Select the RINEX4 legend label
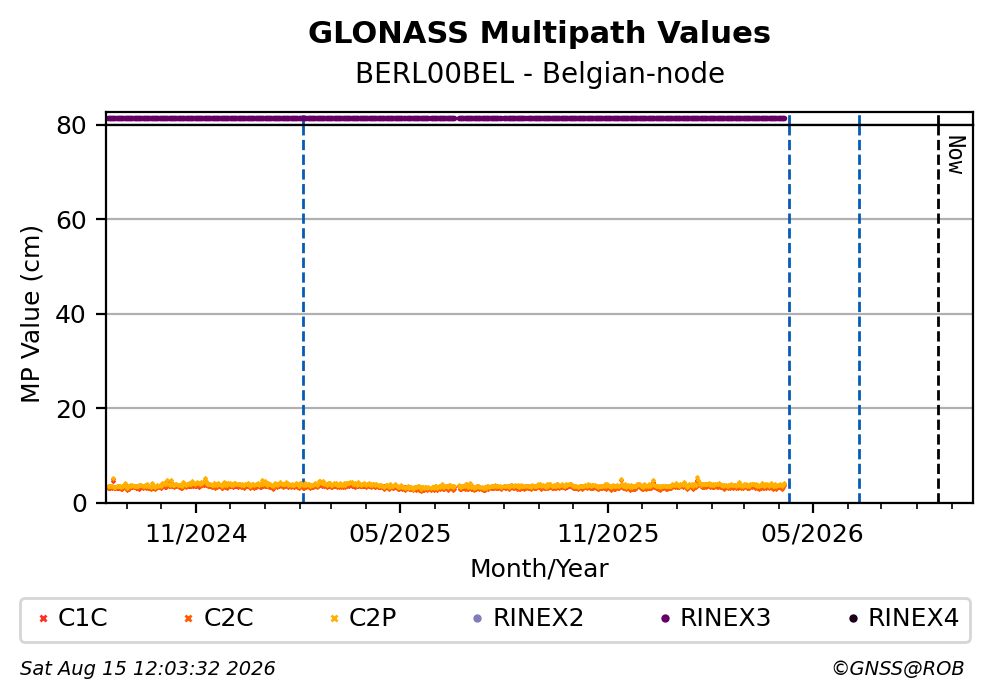Image resolution: width=992 pixels, height=699 pixels. (x=914, y=618)
